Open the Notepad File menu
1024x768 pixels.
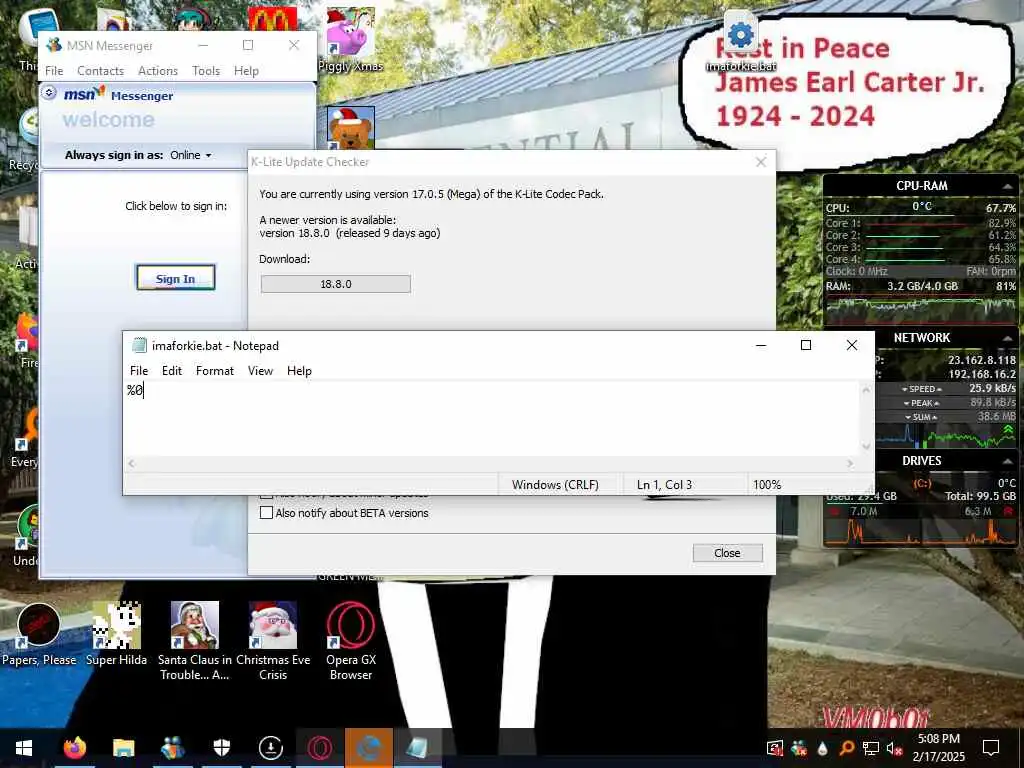tap(139, 370)
